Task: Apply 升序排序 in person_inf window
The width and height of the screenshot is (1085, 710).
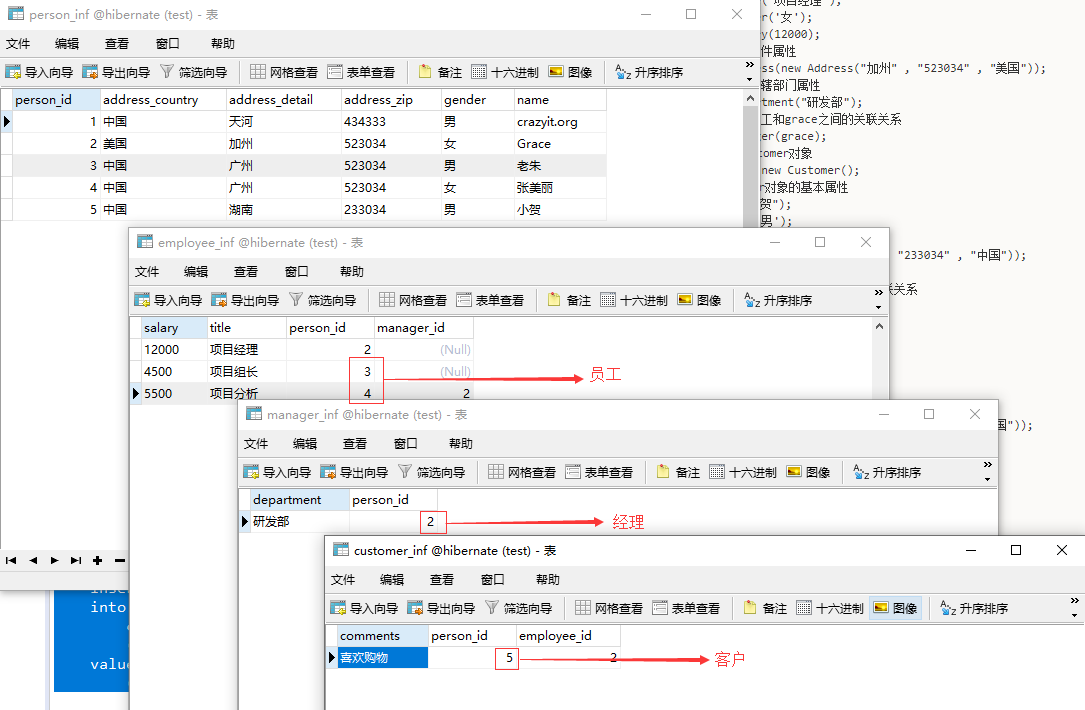Action: 649,72
